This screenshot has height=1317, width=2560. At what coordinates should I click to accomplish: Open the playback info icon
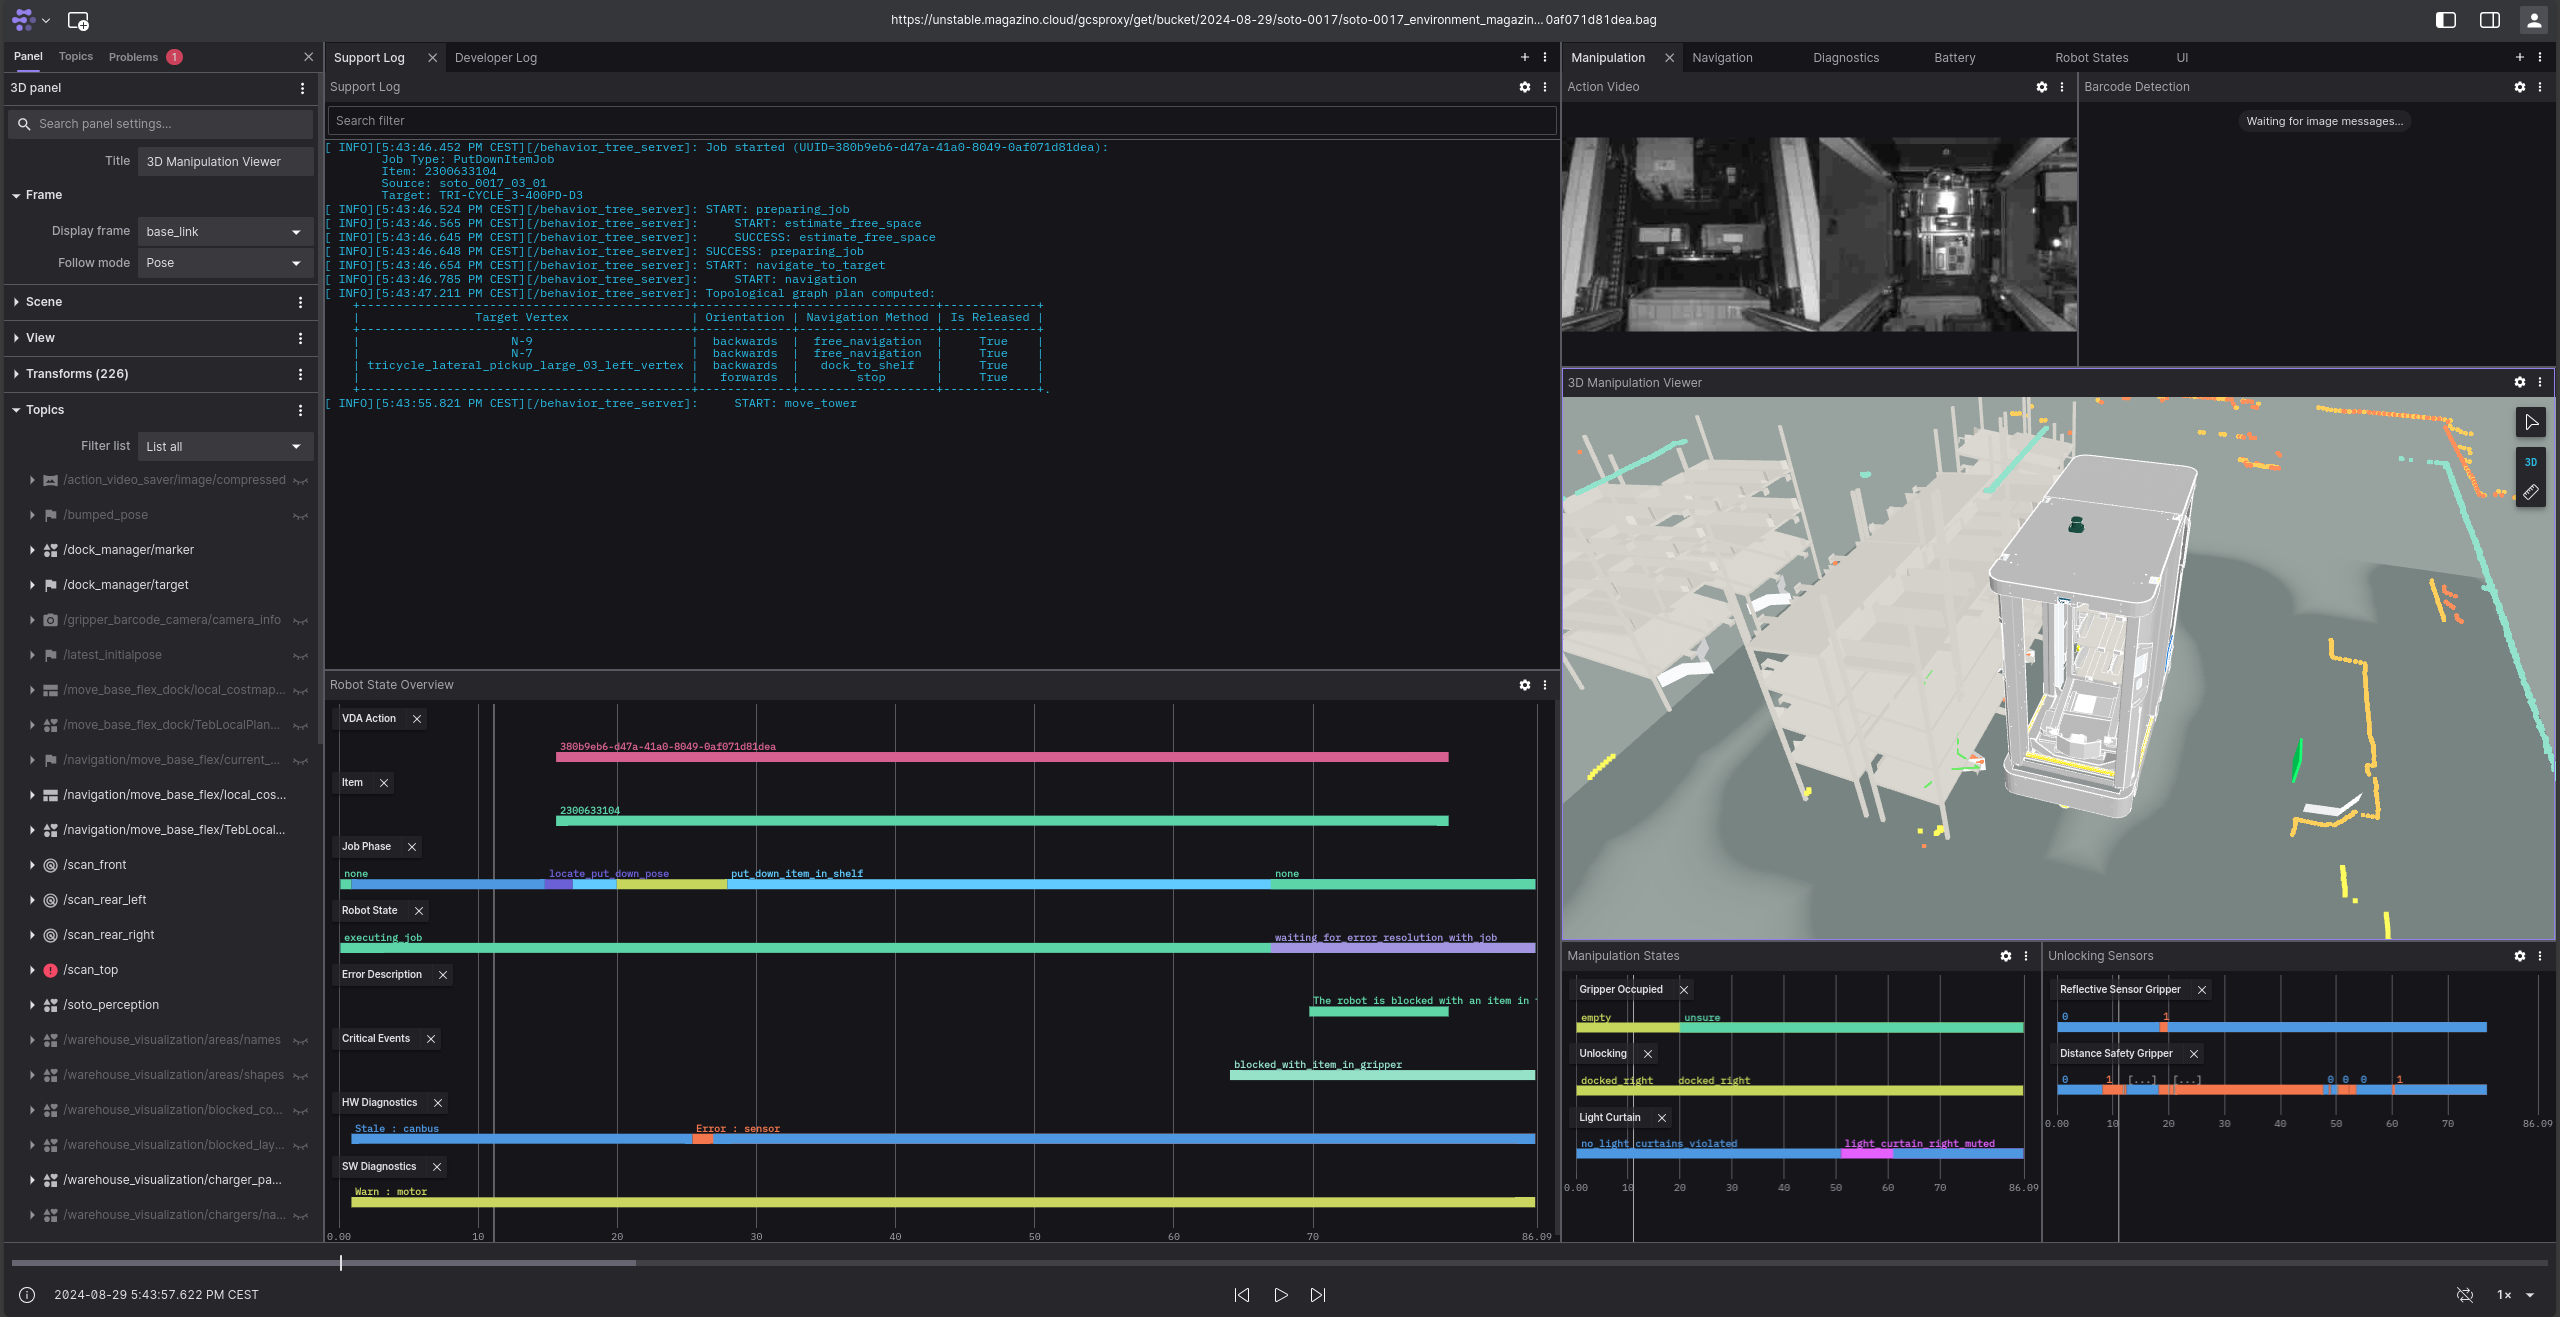[x=27, y=1295]
